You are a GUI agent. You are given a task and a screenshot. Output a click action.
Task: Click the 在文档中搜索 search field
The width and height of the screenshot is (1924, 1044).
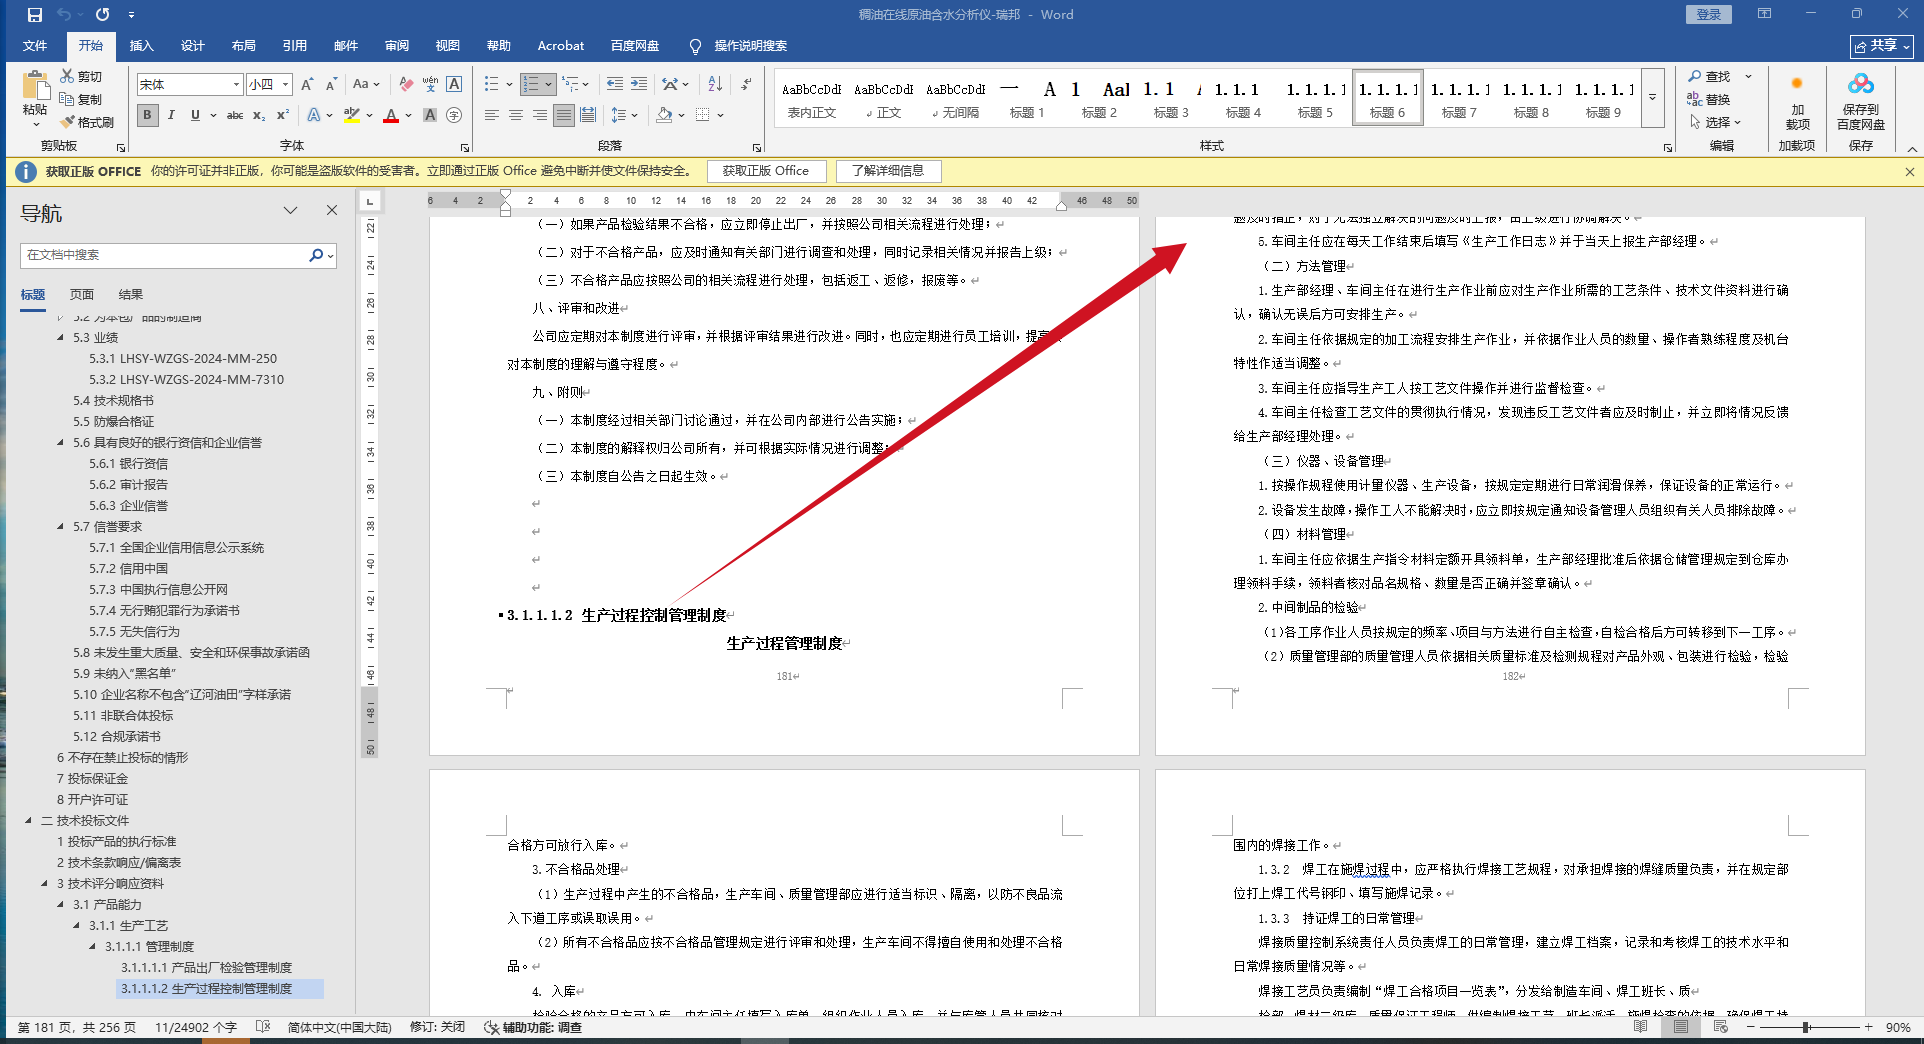[165, 255]
